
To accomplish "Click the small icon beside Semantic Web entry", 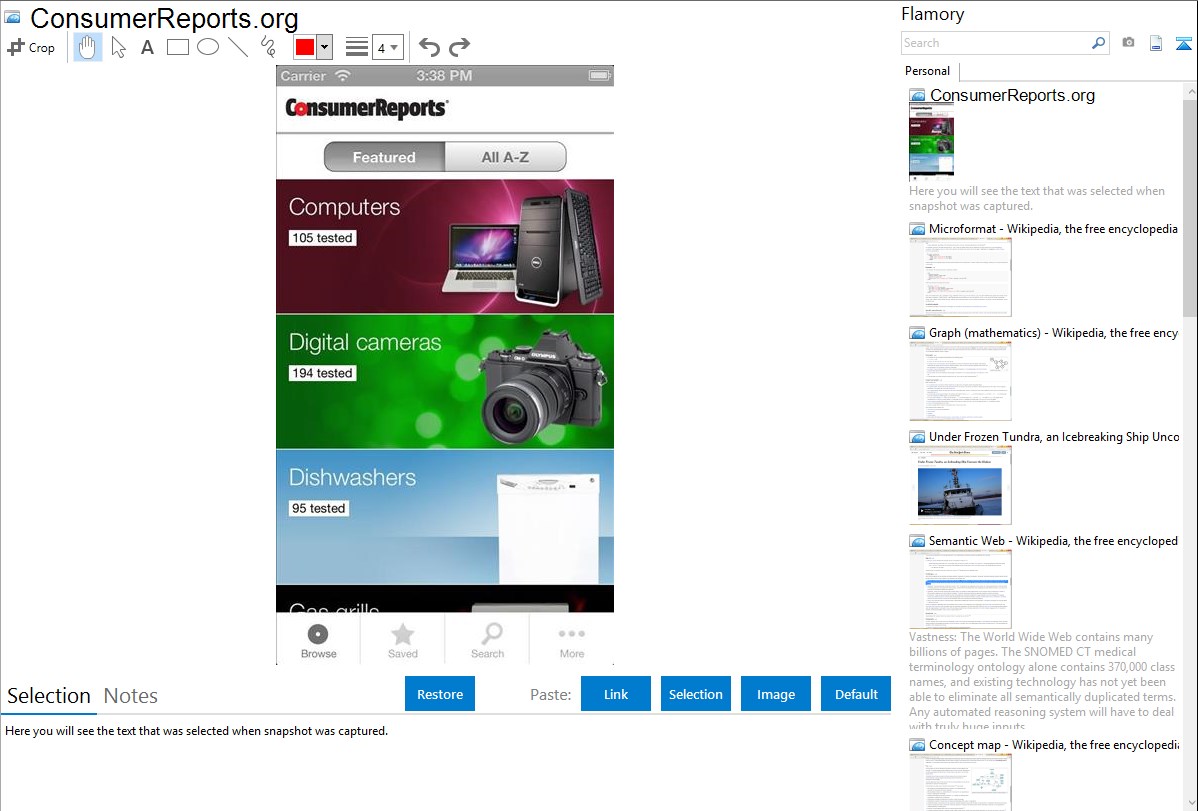I will click(917, 541).
